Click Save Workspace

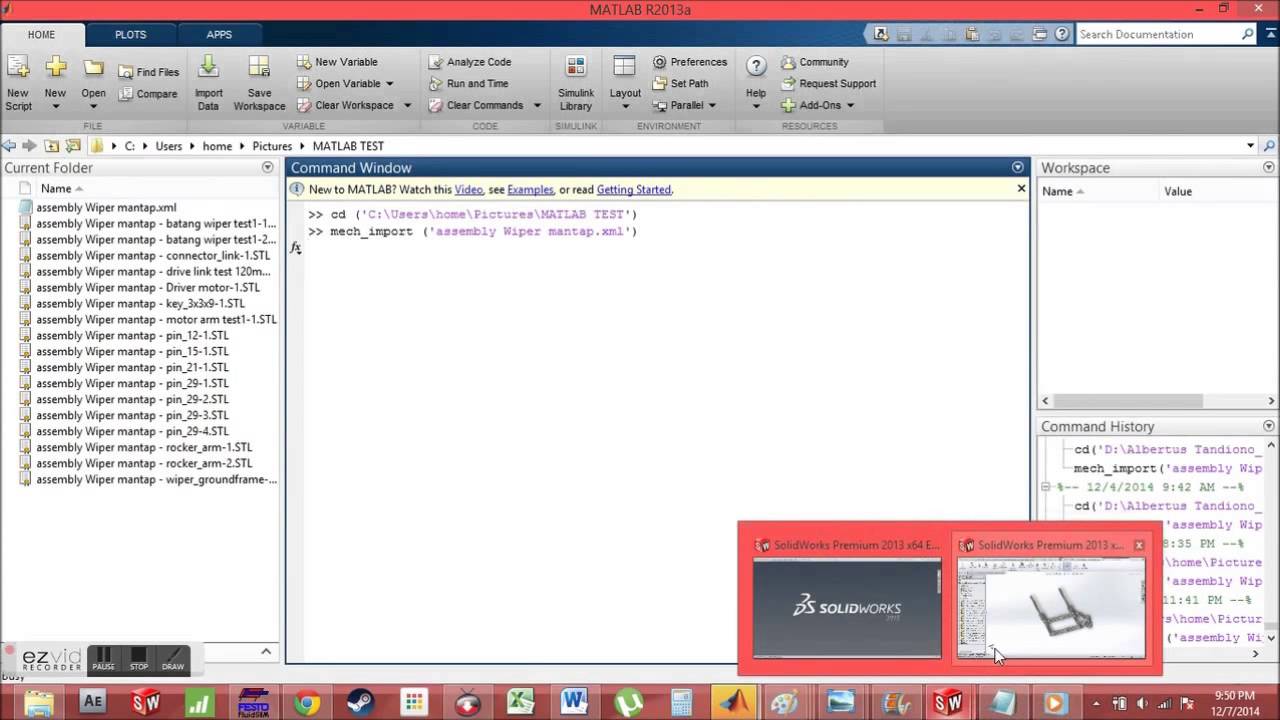[259, 83]
